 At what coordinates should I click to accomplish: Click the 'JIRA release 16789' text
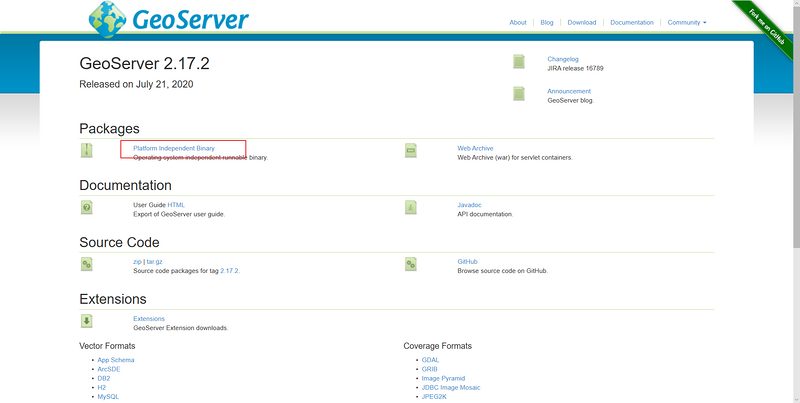click(576, 68)
